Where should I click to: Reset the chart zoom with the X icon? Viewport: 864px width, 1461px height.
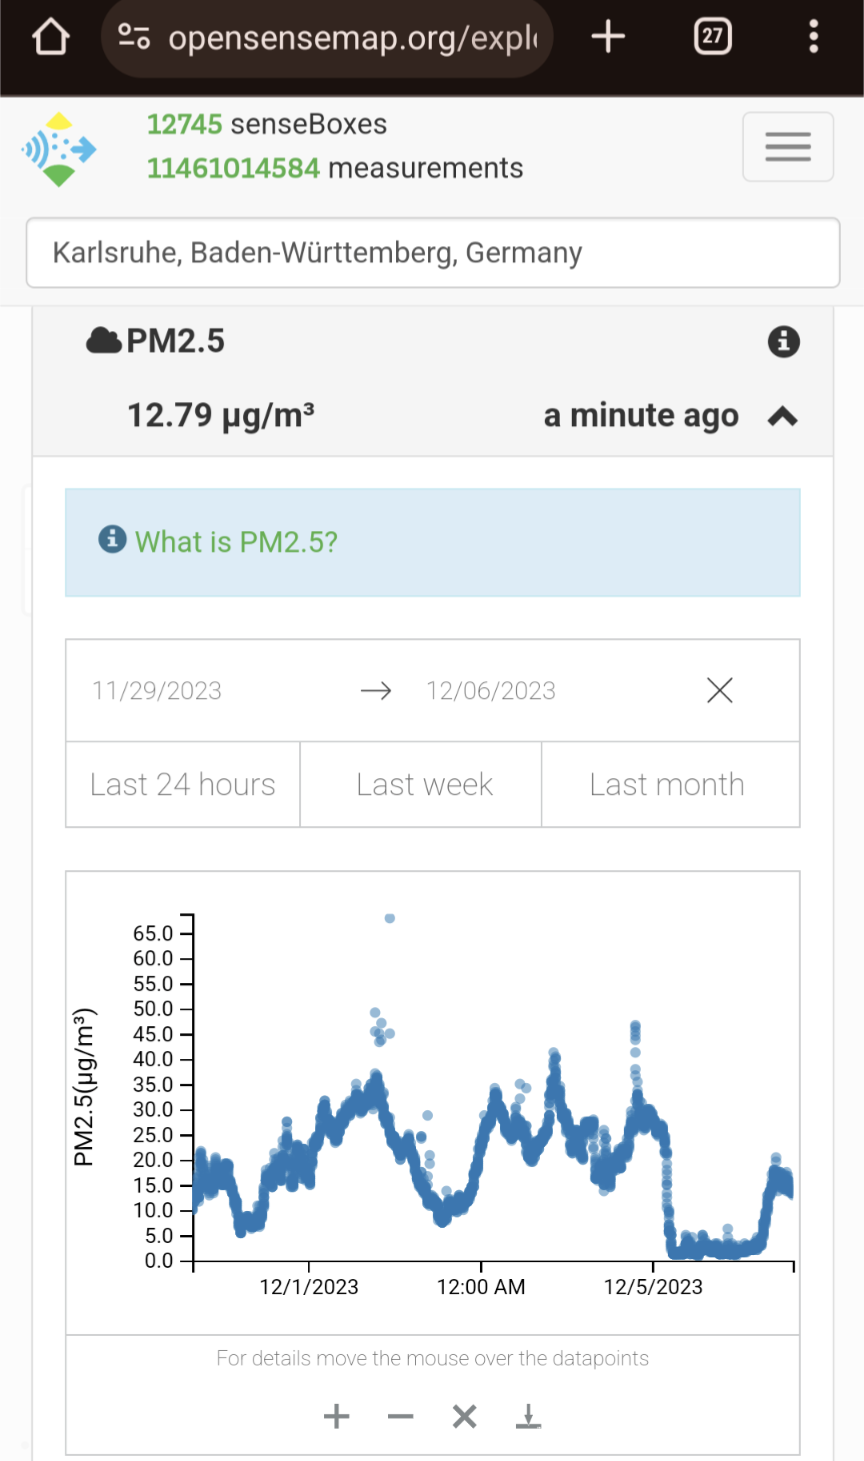coord(464,1416)
